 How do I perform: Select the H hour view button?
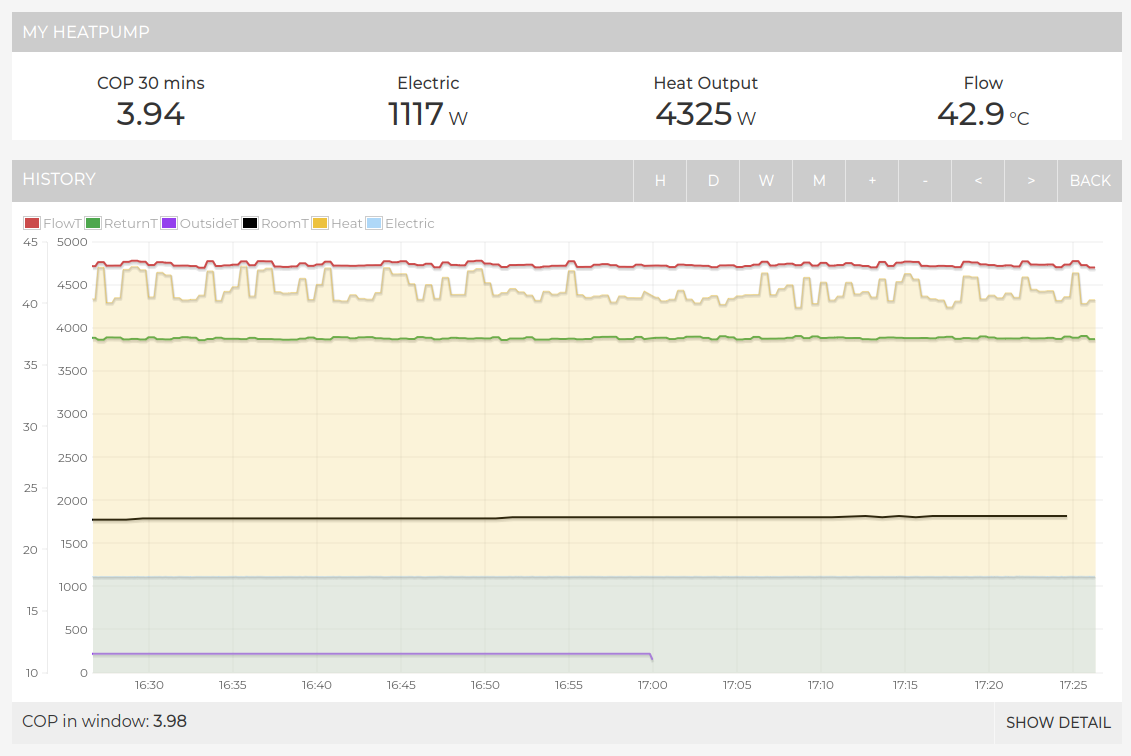660,180
